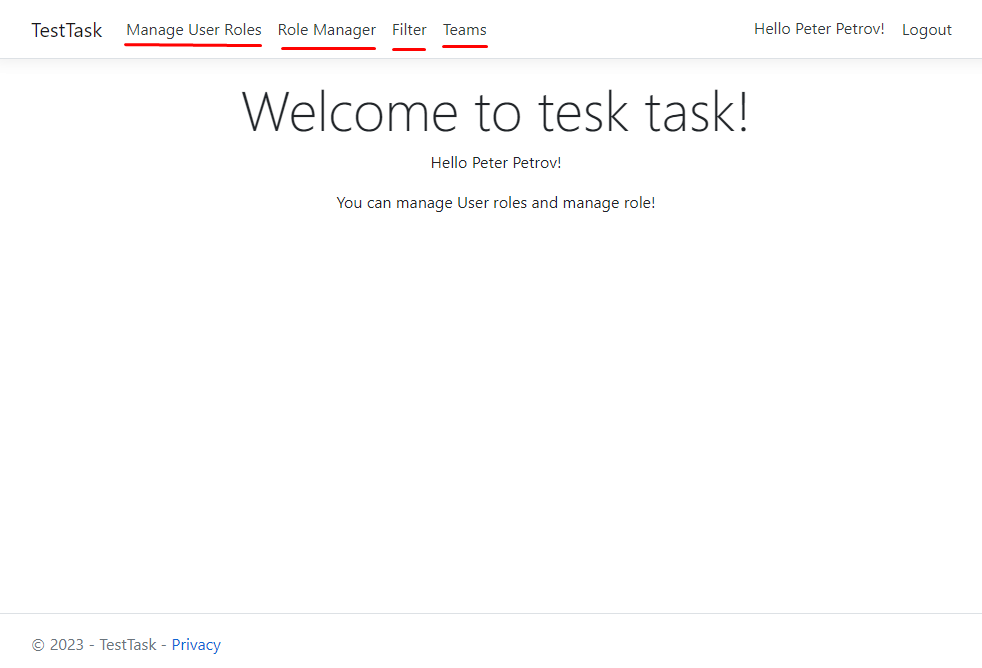Screen dimensions: 982x668
Task: Open the TestTask brand home link
Action: pyautogui.click(x=67, y=30)
